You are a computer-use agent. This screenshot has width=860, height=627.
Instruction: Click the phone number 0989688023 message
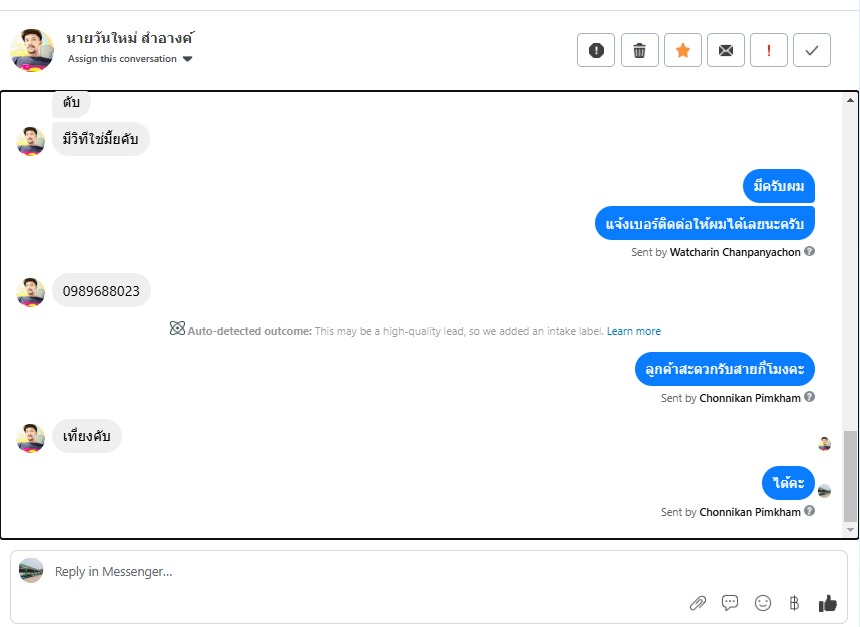[101, 291]
